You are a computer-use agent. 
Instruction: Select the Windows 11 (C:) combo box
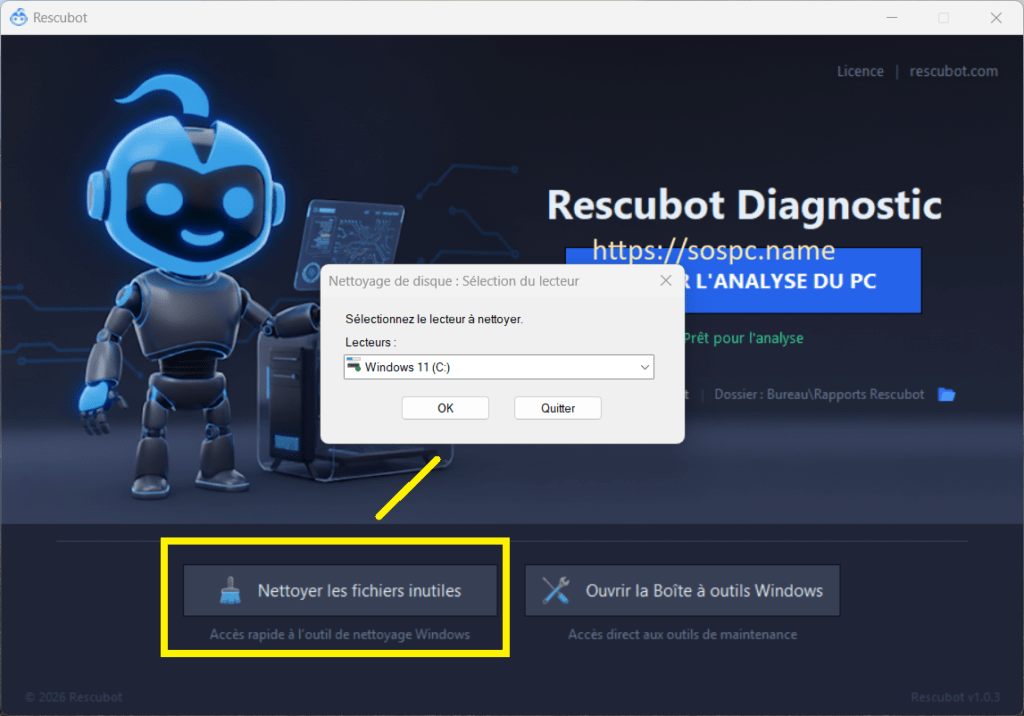point(499,367)
